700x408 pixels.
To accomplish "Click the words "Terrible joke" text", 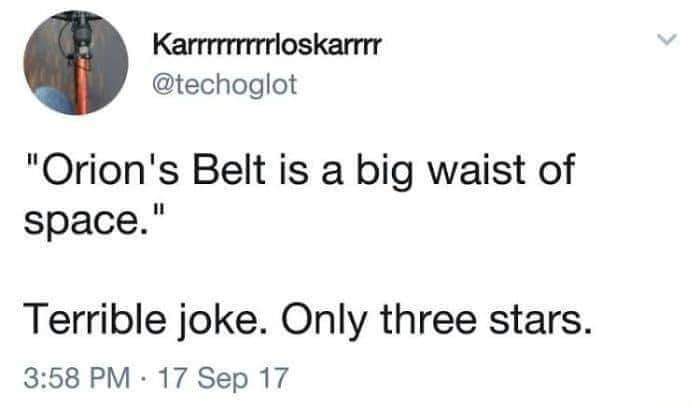I will [x=147, y=320].
